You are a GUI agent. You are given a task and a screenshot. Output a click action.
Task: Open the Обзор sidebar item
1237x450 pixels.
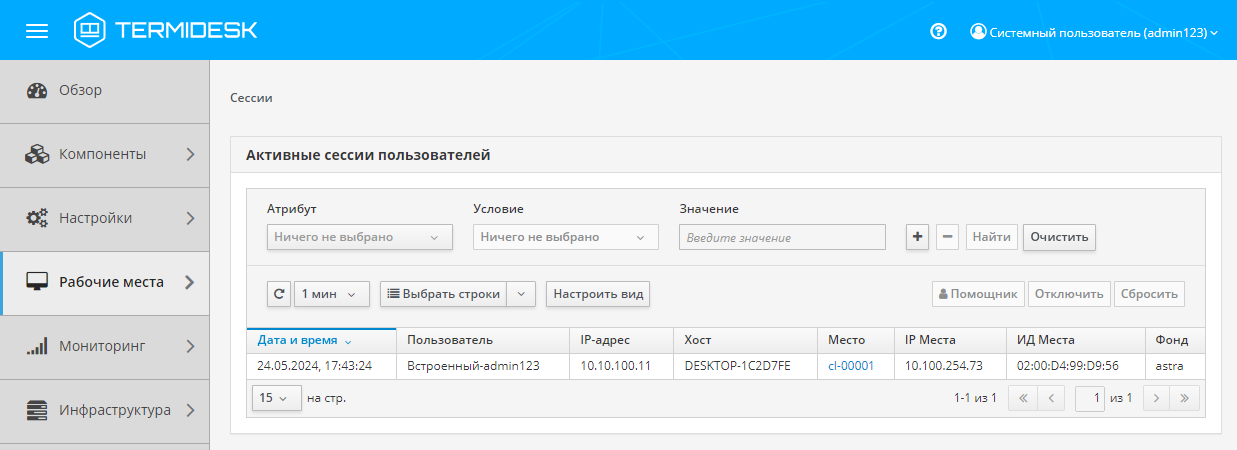(80, 90)
